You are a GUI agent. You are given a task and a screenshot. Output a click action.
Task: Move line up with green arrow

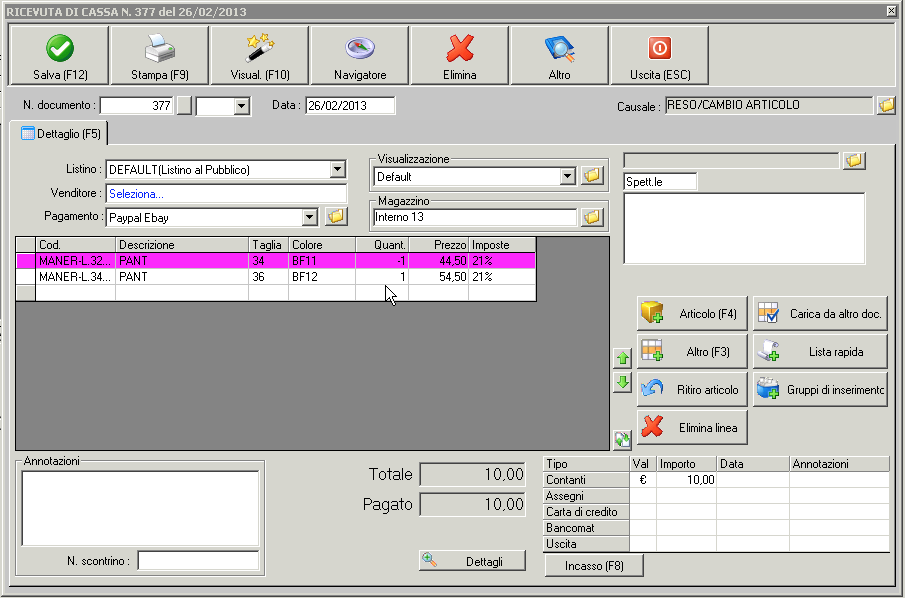coord(622,358)
